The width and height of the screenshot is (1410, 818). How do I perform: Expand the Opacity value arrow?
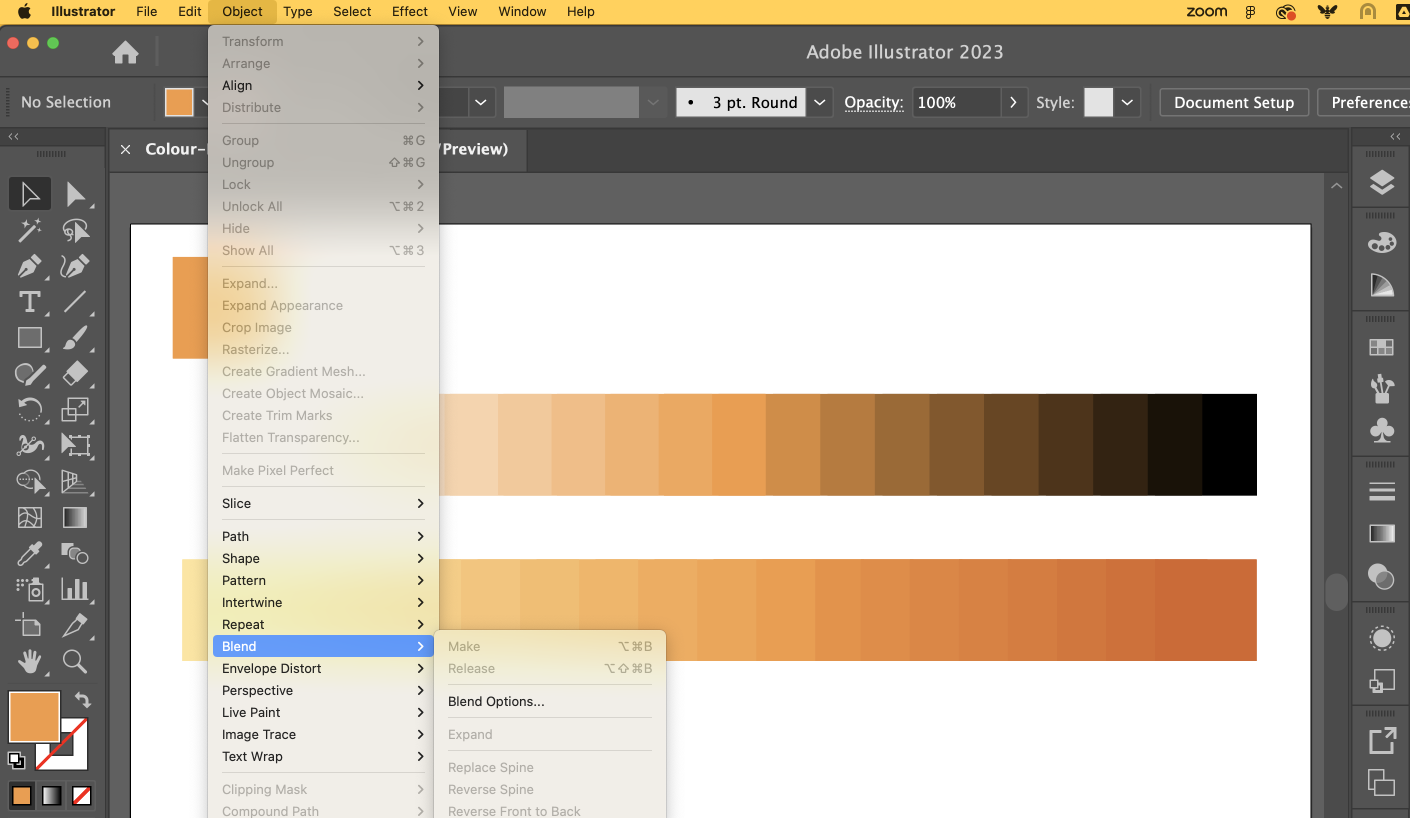[1014, 102]
